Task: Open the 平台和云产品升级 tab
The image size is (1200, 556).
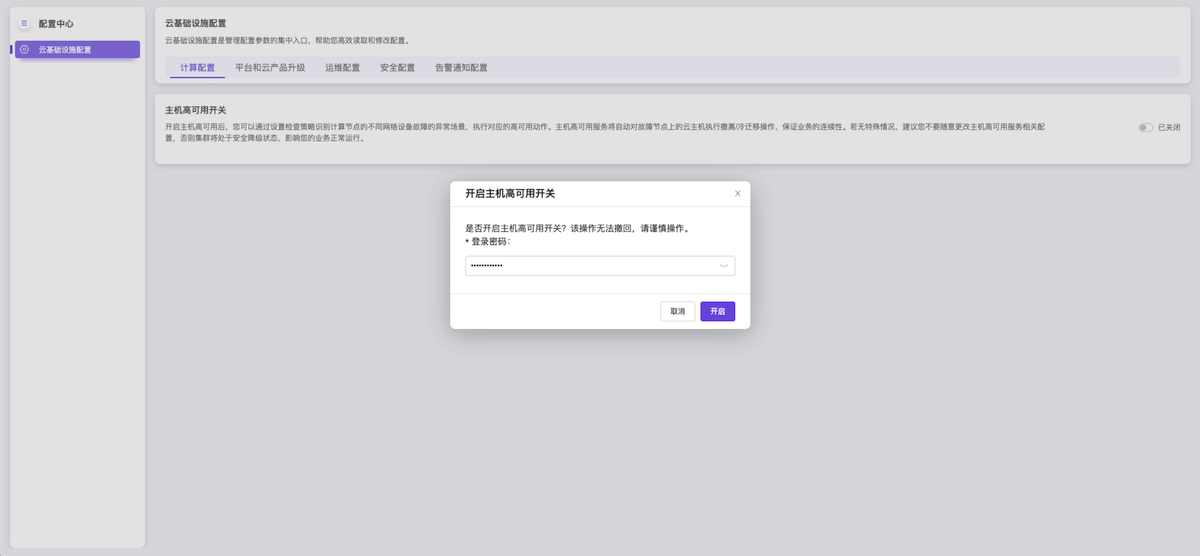Action: (x=270, y=68)
